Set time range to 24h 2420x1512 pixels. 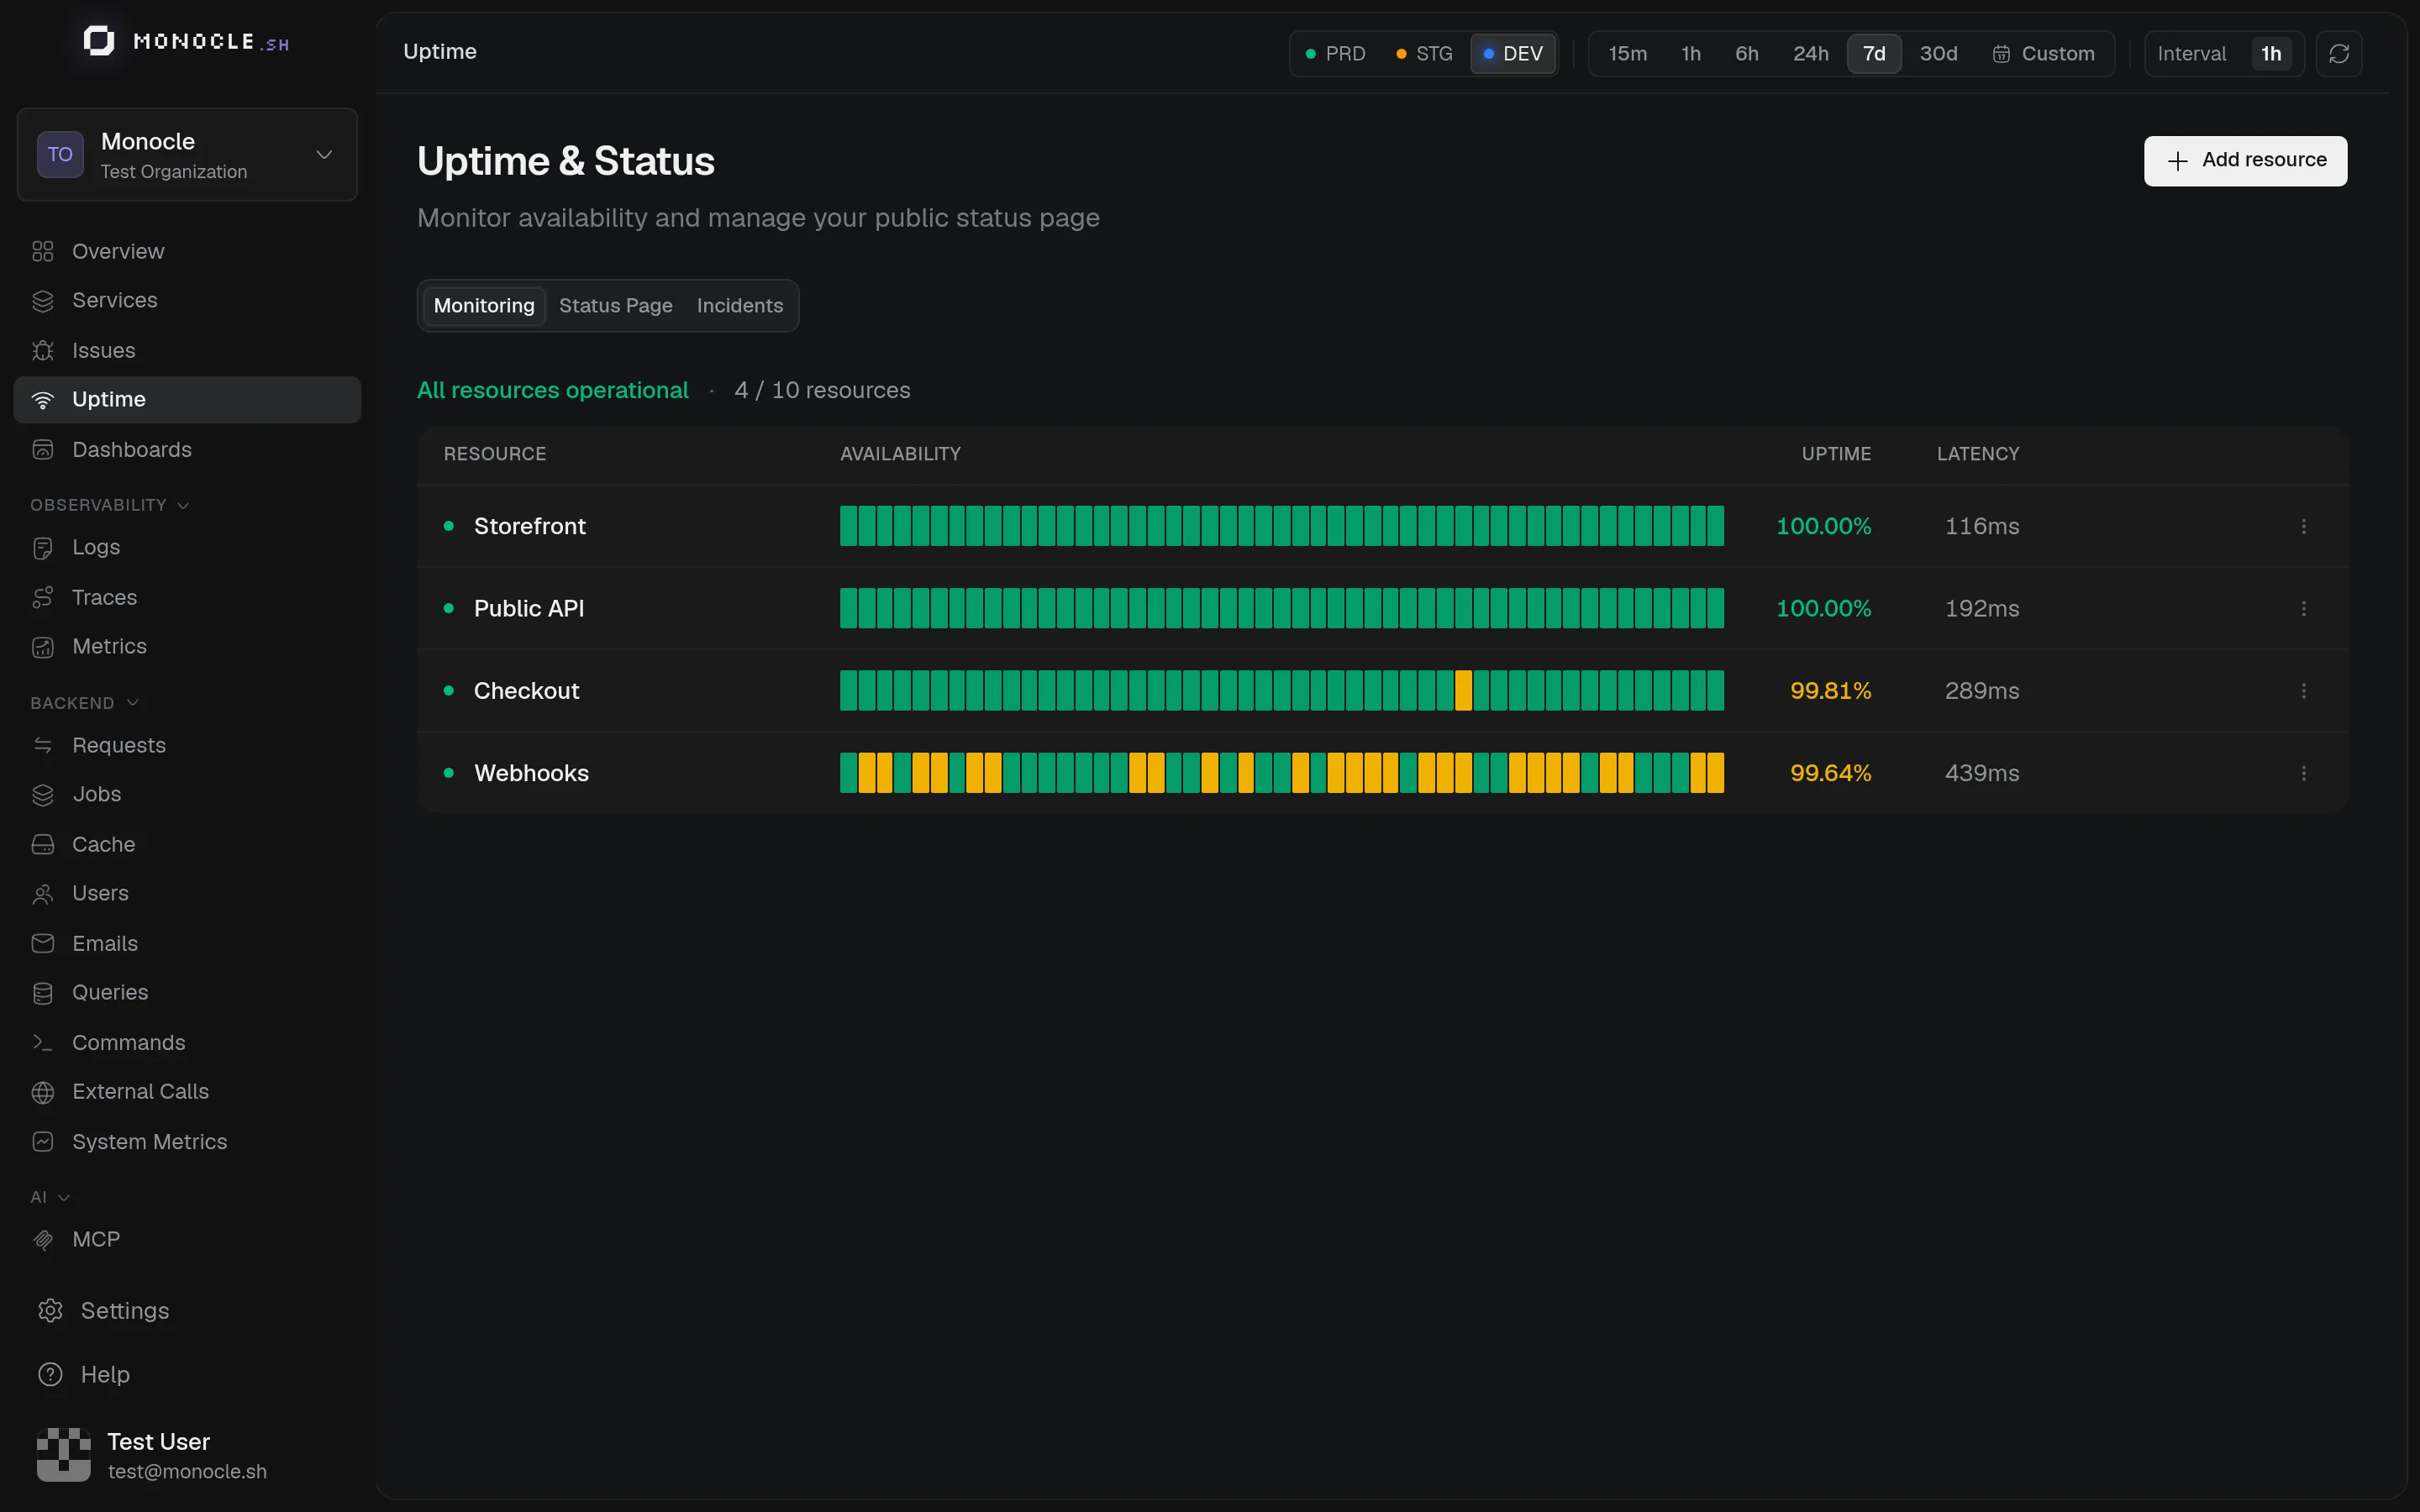tap(1810, 54)
